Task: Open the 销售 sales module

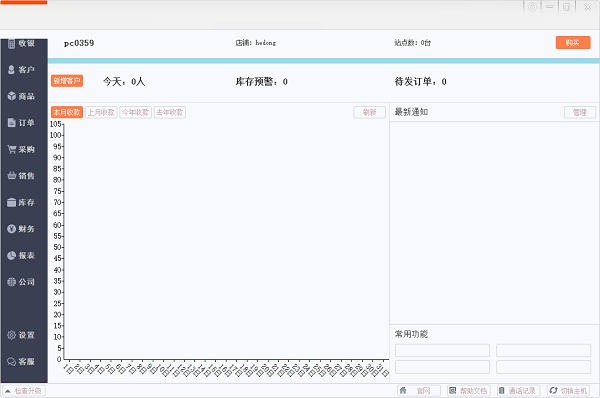Action: pyautogui.click(x=22, y=176)
